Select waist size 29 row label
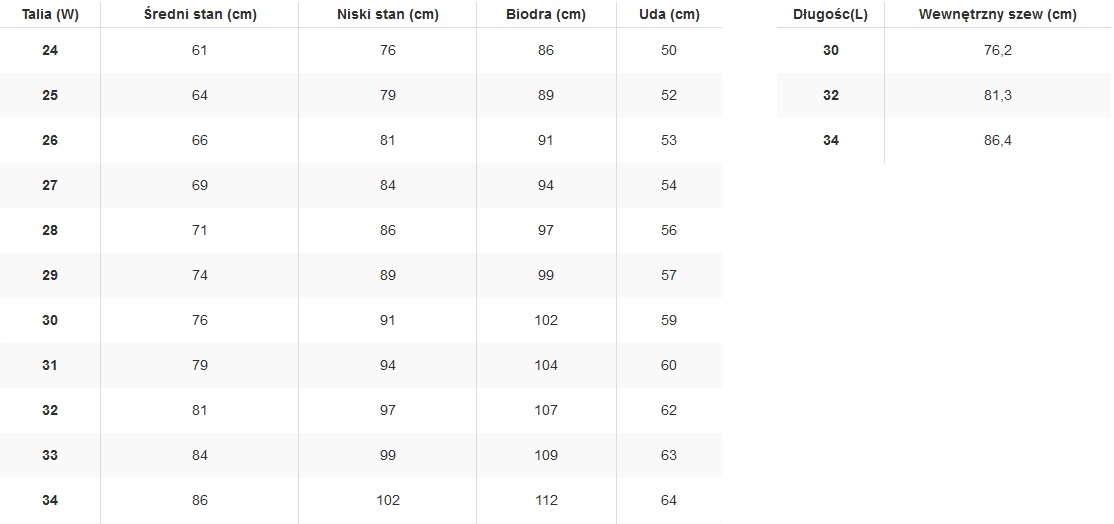This screenshot has height=524, width=1114. point(50,275)
